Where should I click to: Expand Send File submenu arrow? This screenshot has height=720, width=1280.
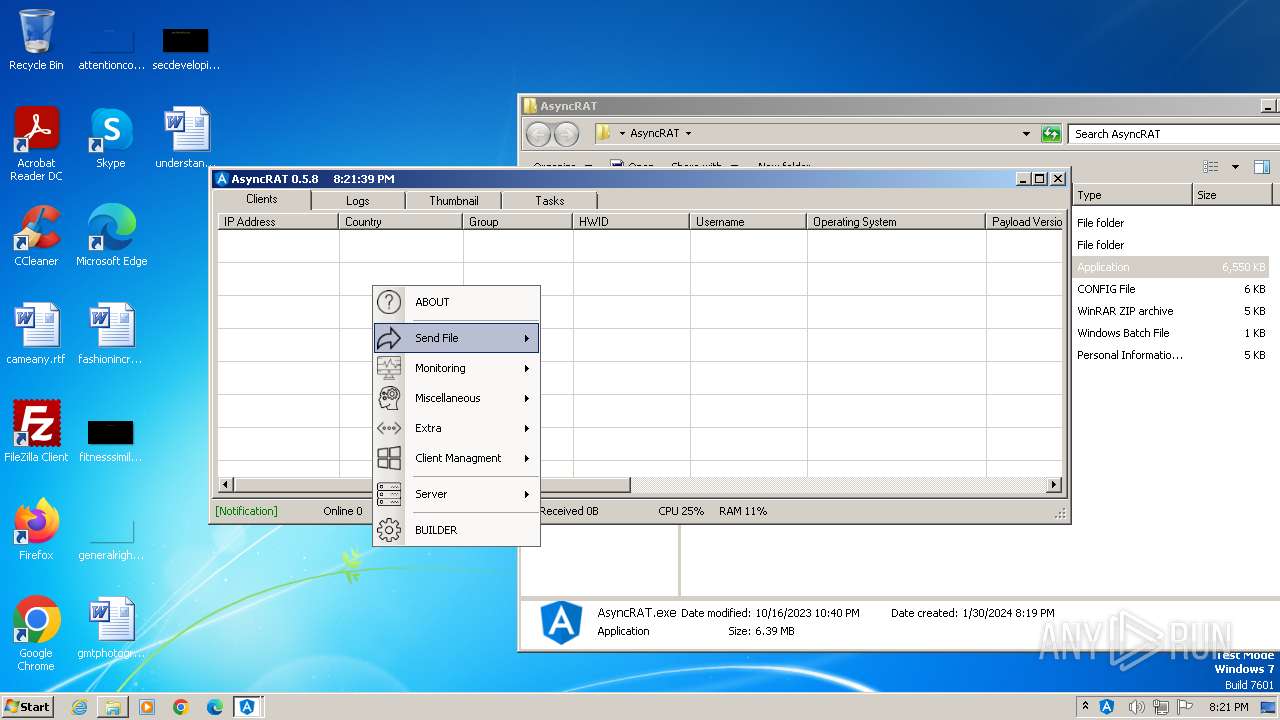coord(526,338)
